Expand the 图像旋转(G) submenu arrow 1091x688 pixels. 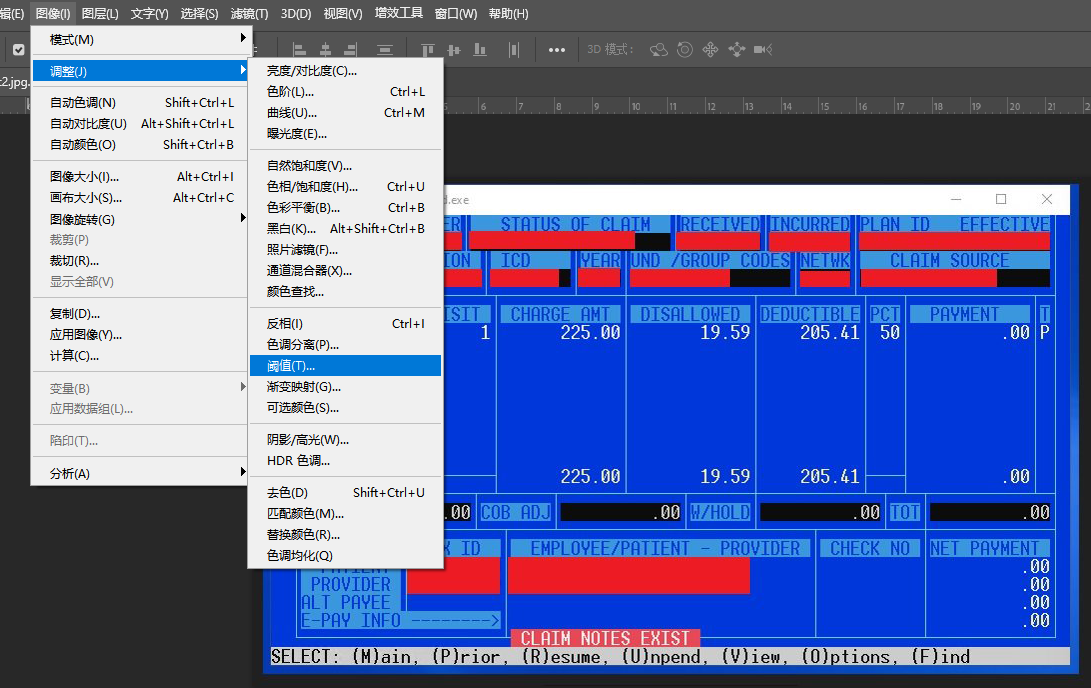click(243, 218)
